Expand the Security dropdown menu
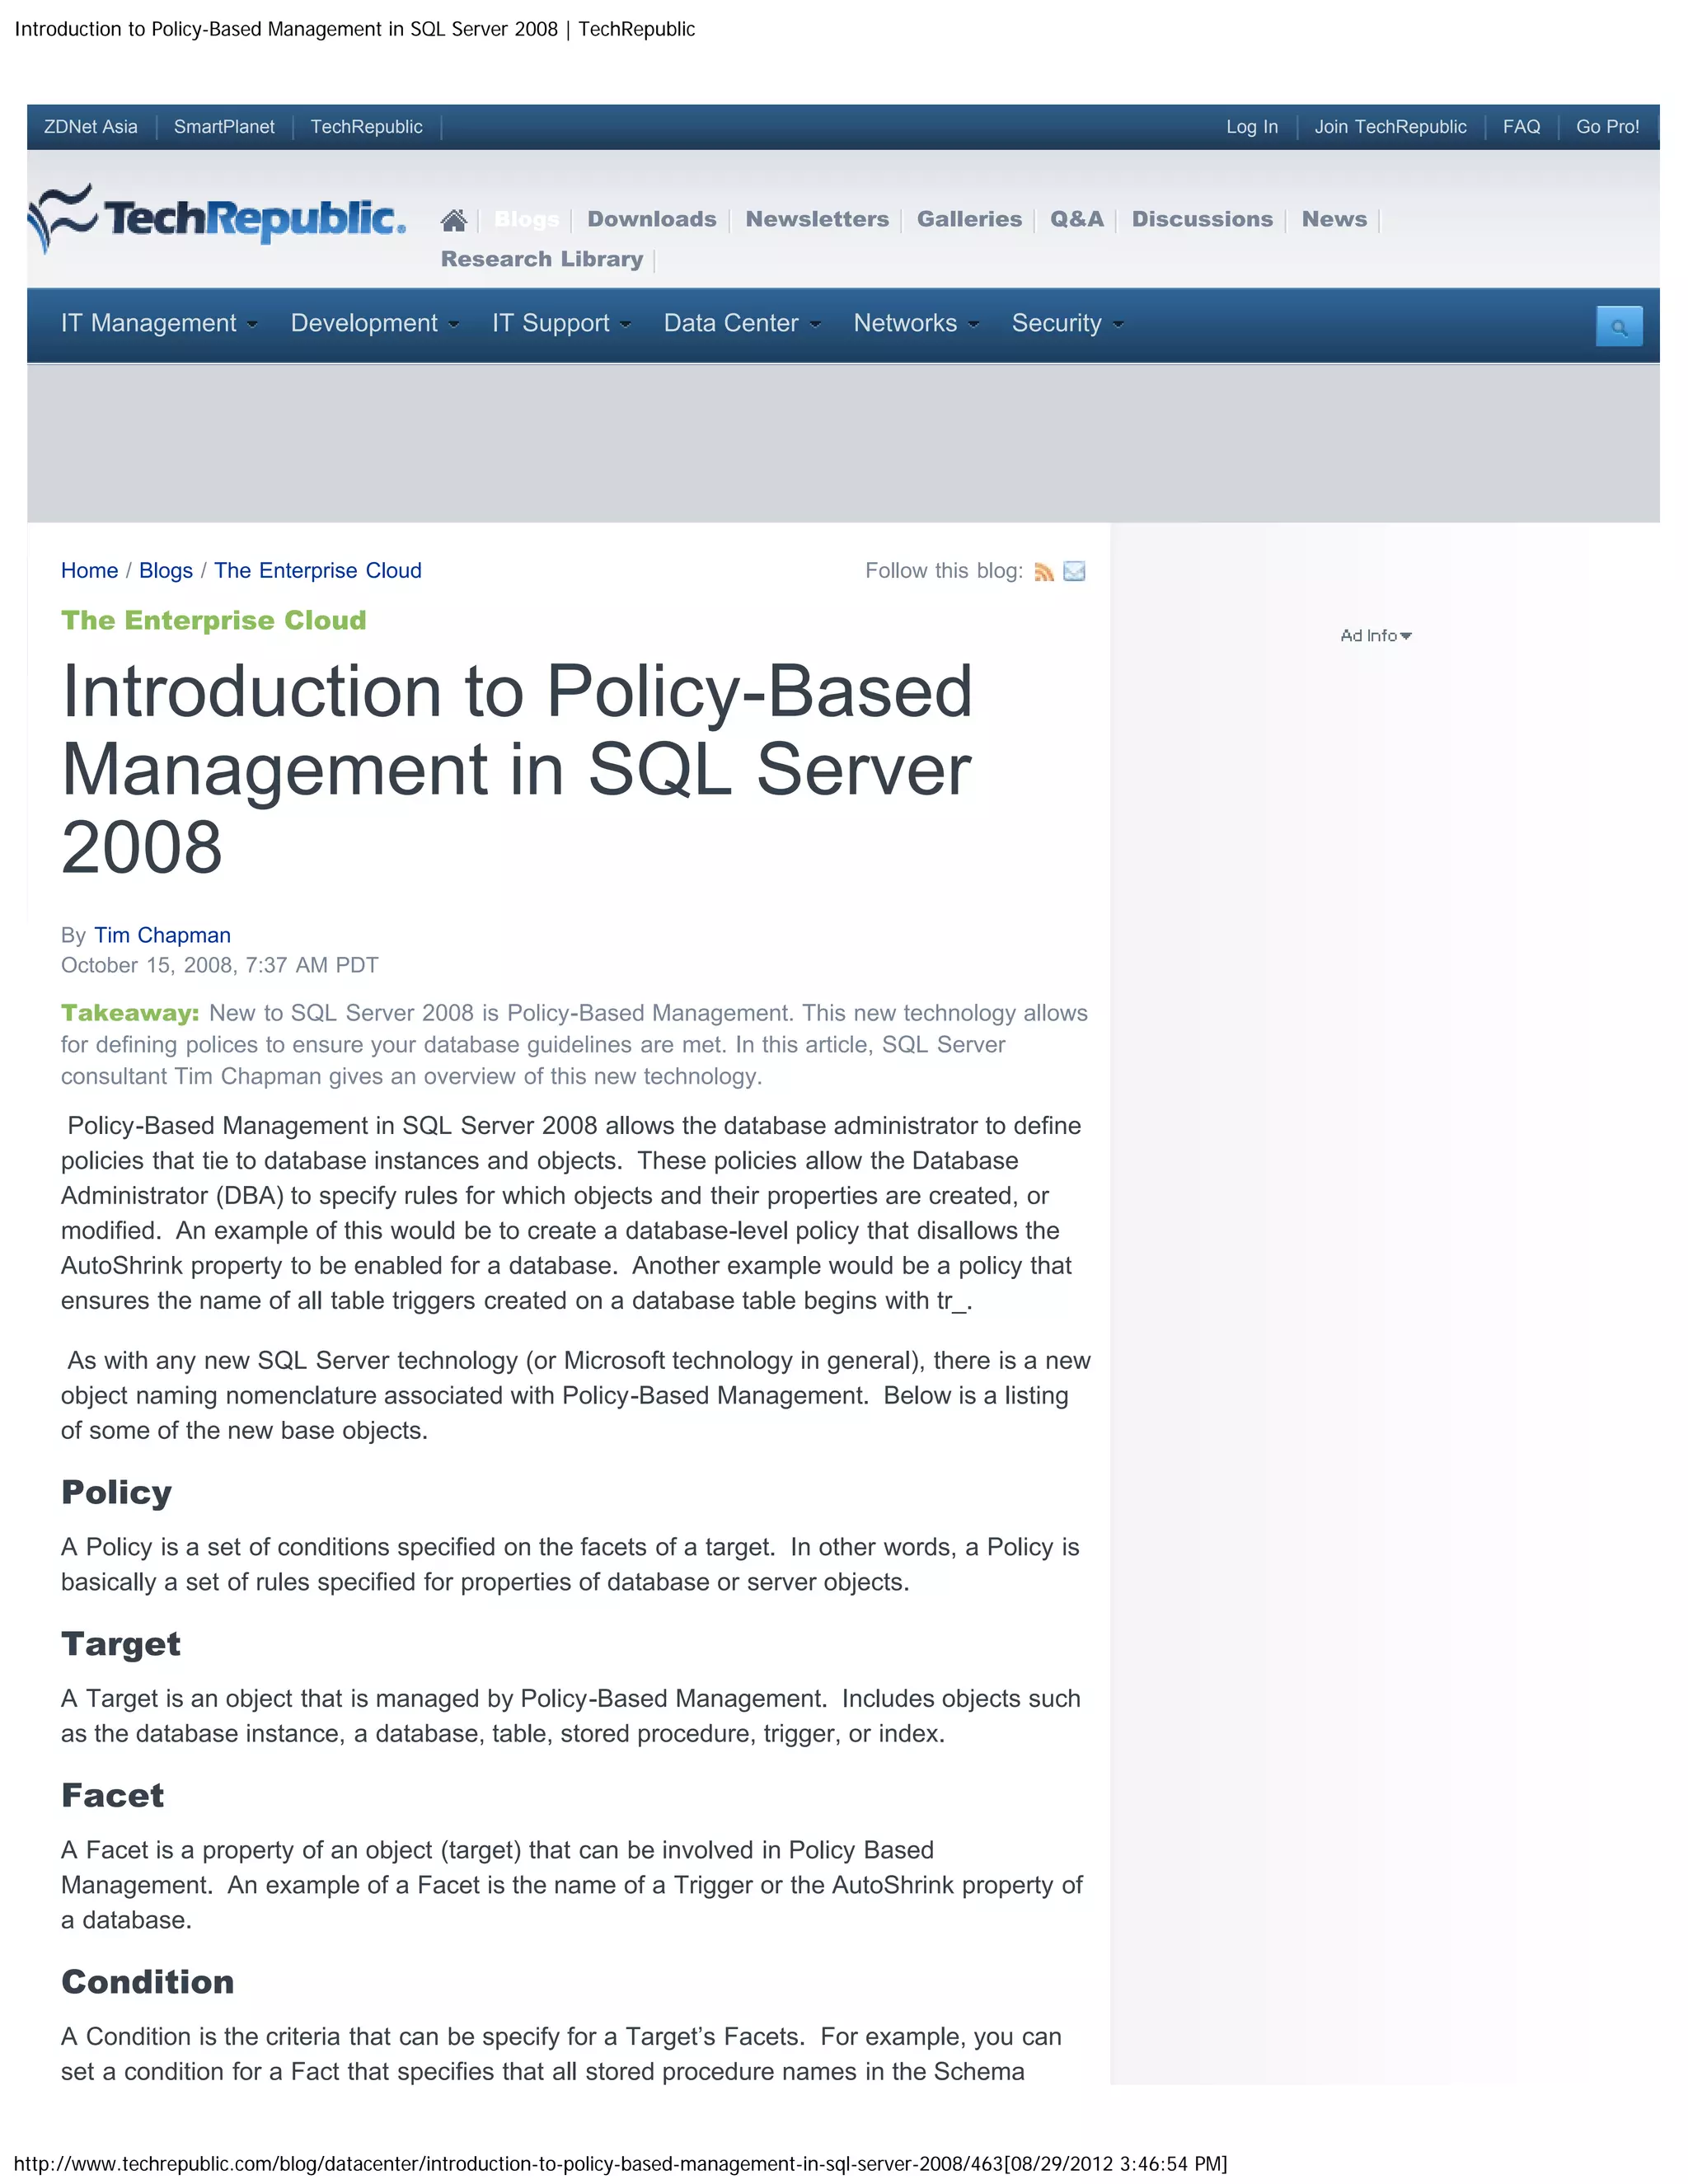 click(1067, 323)
